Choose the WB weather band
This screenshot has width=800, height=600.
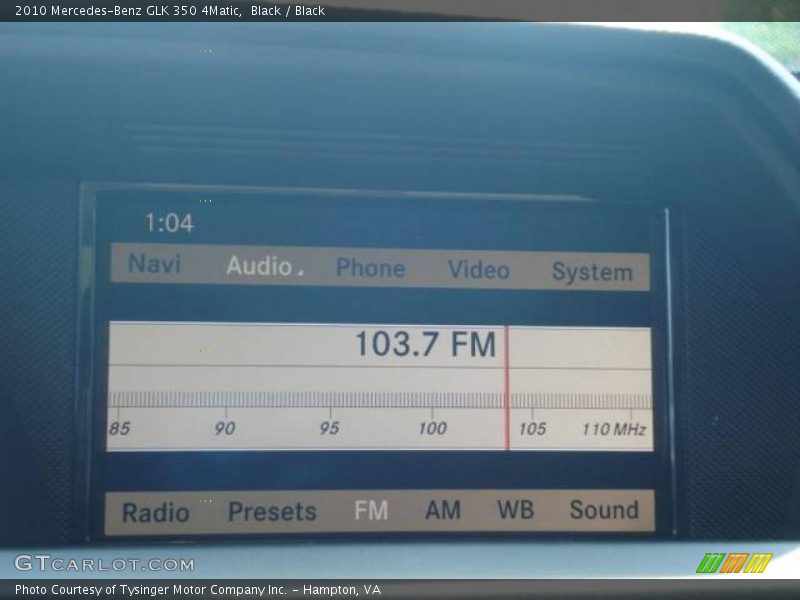(515, 510)
